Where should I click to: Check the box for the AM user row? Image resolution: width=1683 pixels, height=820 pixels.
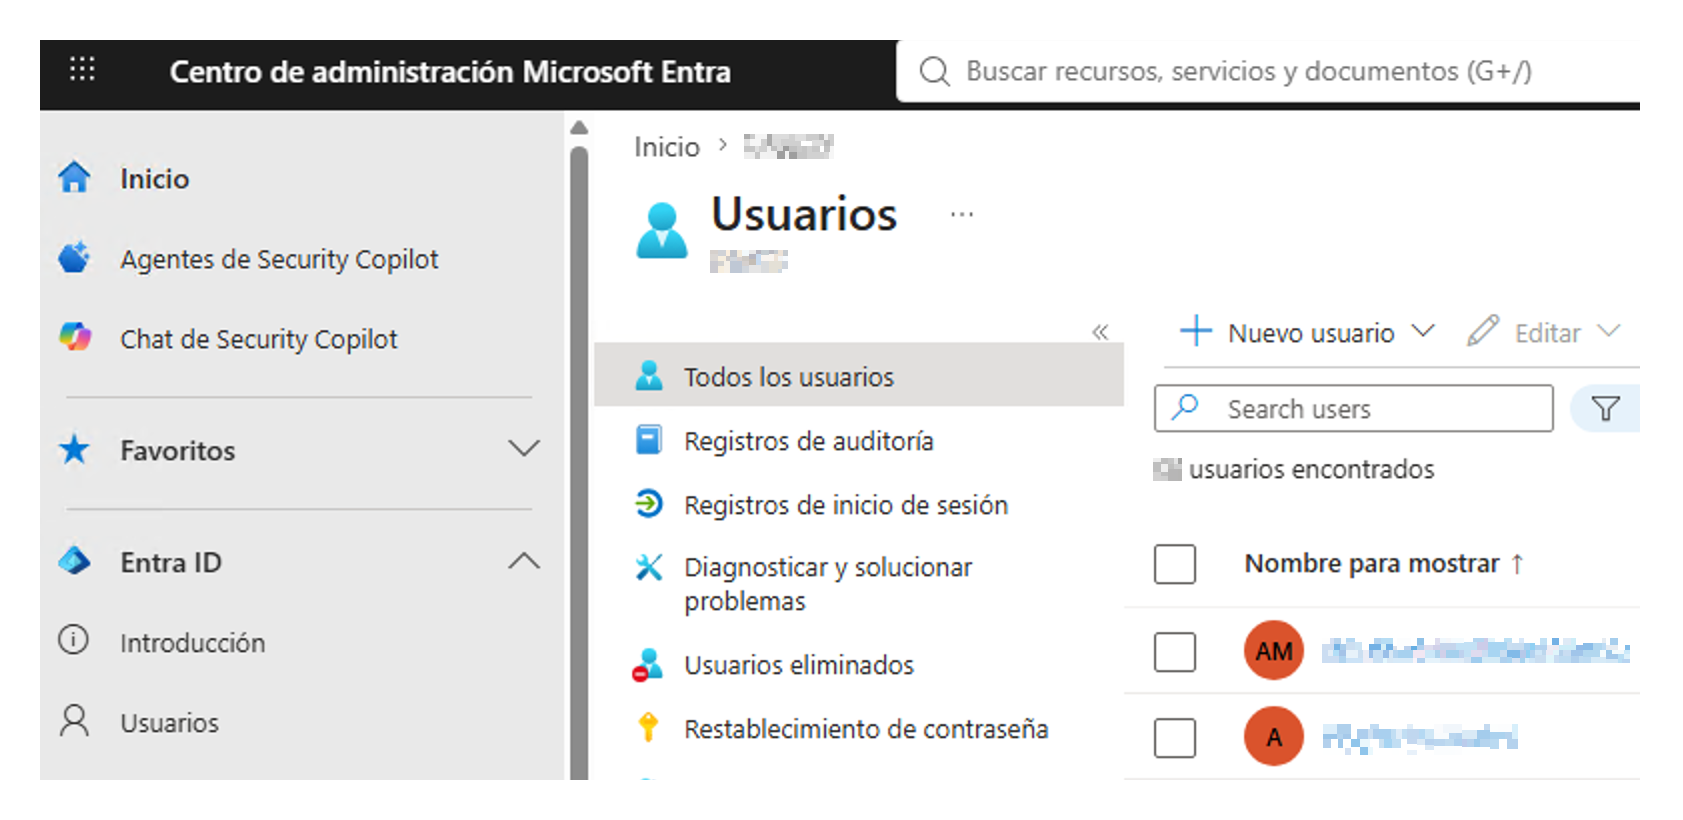pos(1175,652)
